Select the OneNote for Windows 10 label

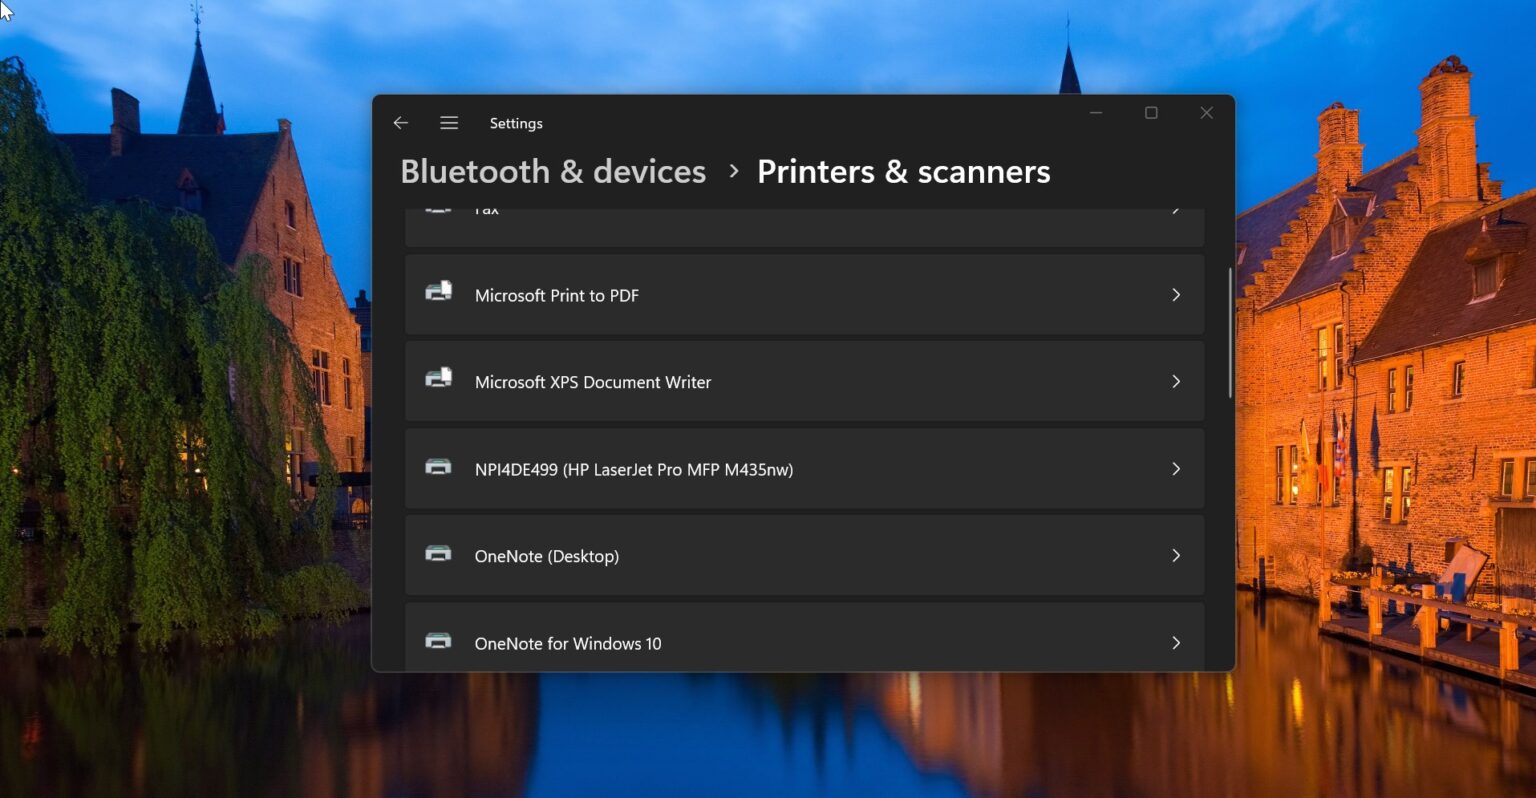[x=568, y=644]
